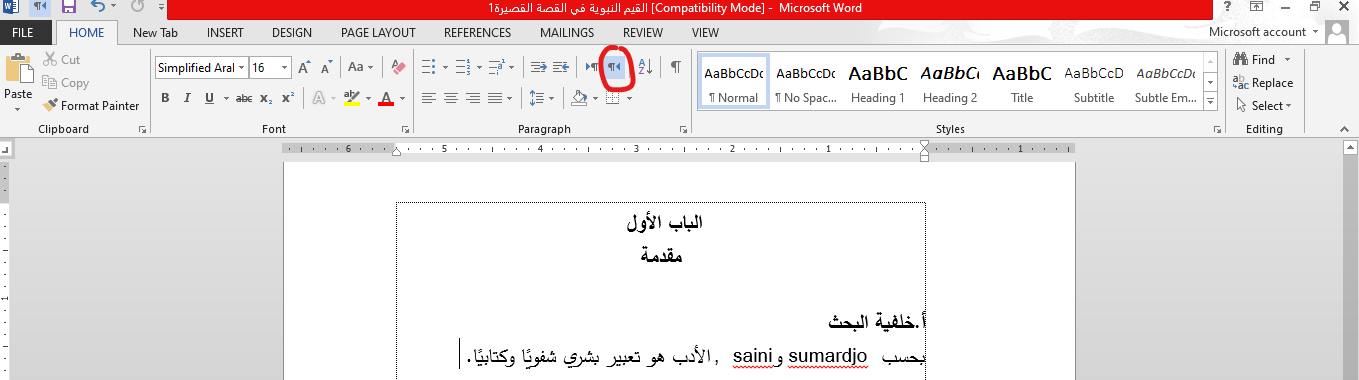
Task: Toggle Subscript formatting
Action: click(266, 98)
